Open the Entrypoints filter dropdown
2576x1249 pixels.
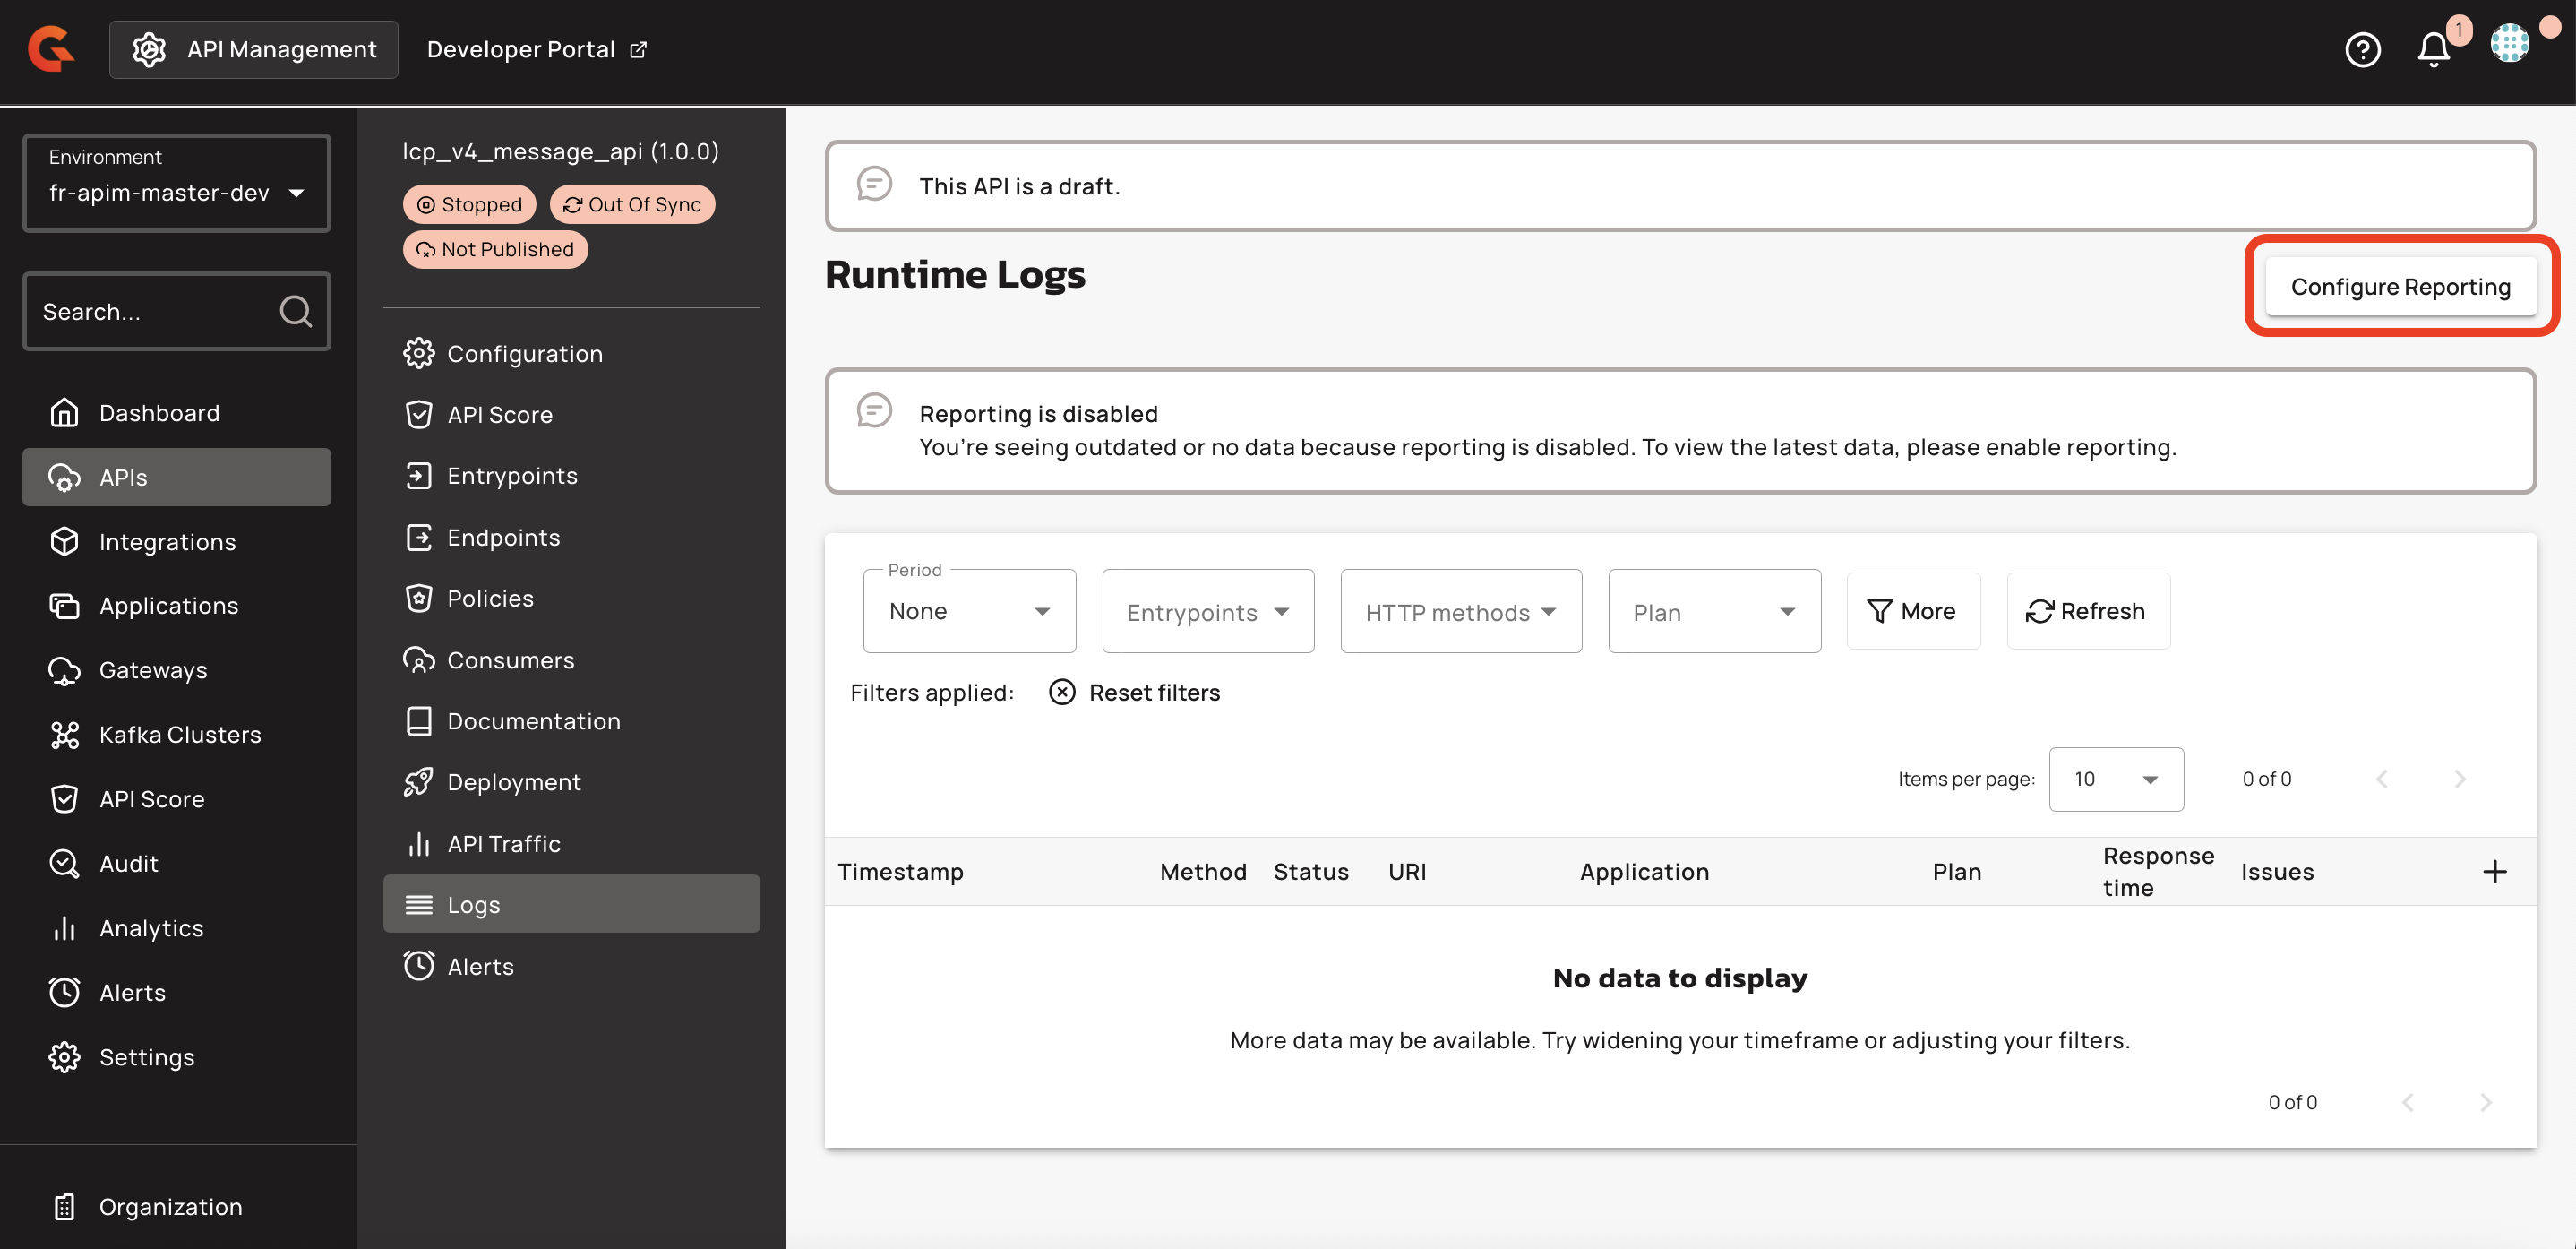(x=1207, y=611)
